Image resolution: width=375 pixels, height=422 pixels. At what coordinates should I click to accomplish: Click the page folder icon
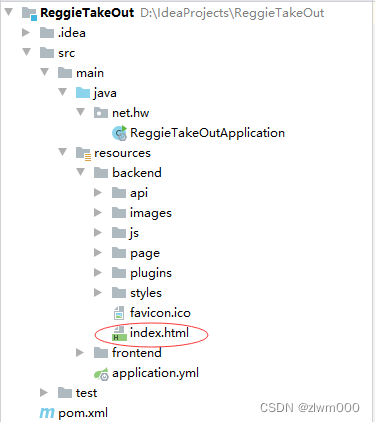tap(119, 253)
